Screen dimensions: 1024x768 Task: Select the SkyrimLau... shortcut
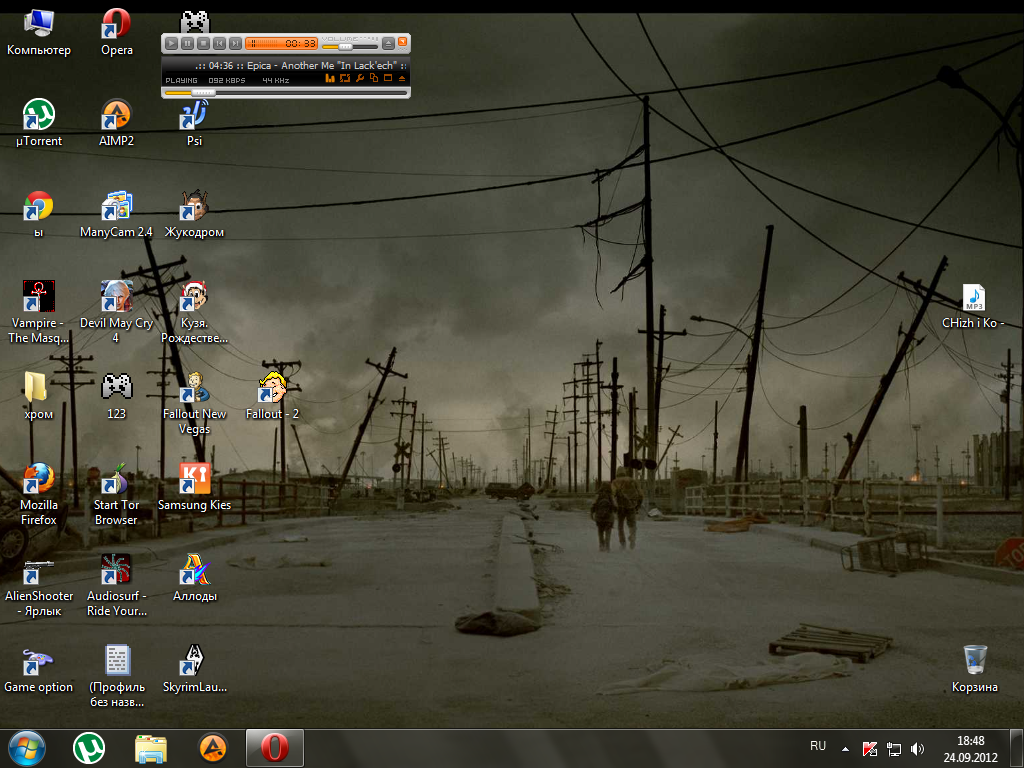pyautogui.click(x=194, y=669)
